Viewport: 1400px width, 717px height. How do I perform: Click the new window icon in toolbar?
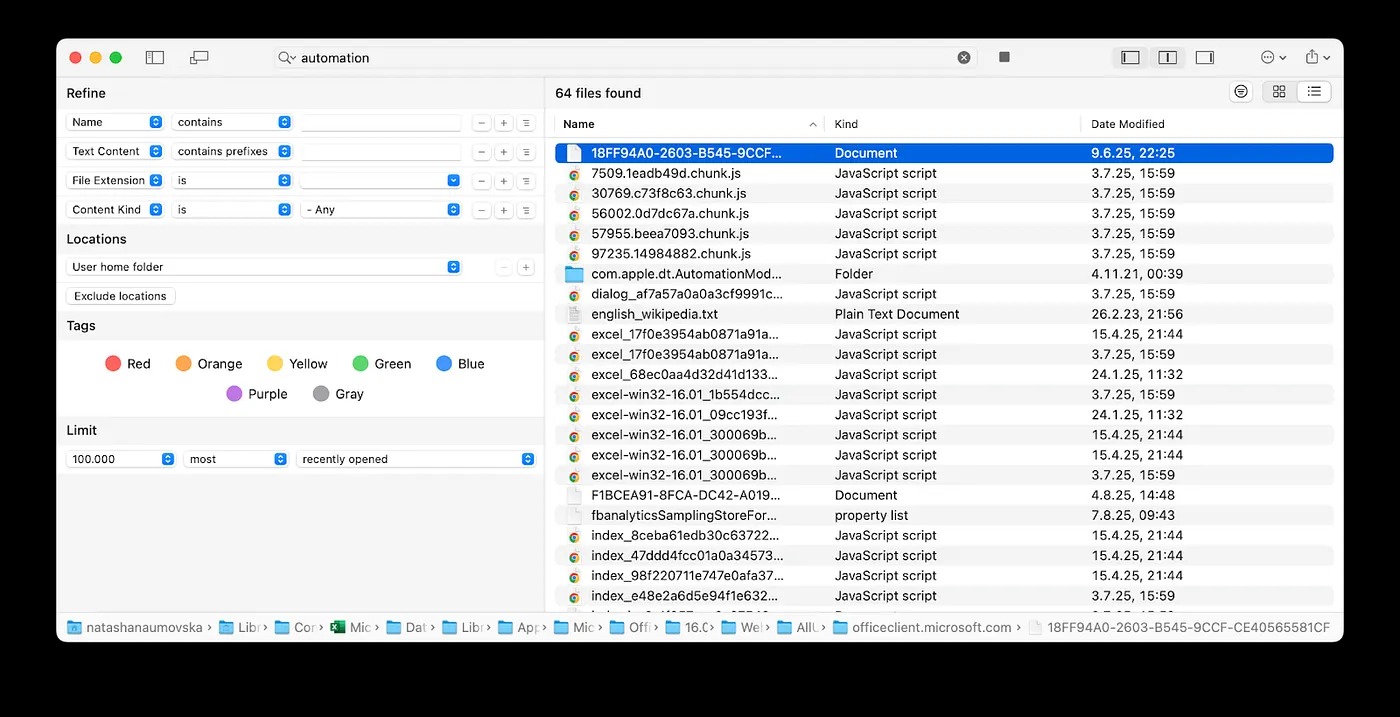tap(199, 58)
